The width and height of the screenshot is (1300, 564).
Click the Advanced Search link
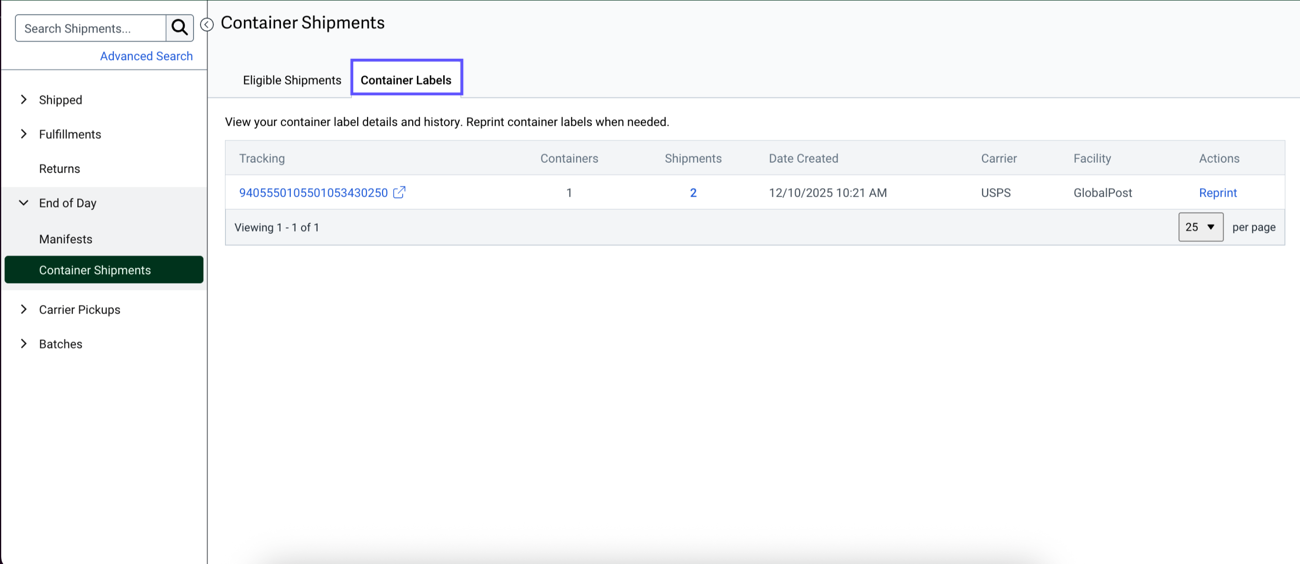pyautogui.click(x=146, y=56)
